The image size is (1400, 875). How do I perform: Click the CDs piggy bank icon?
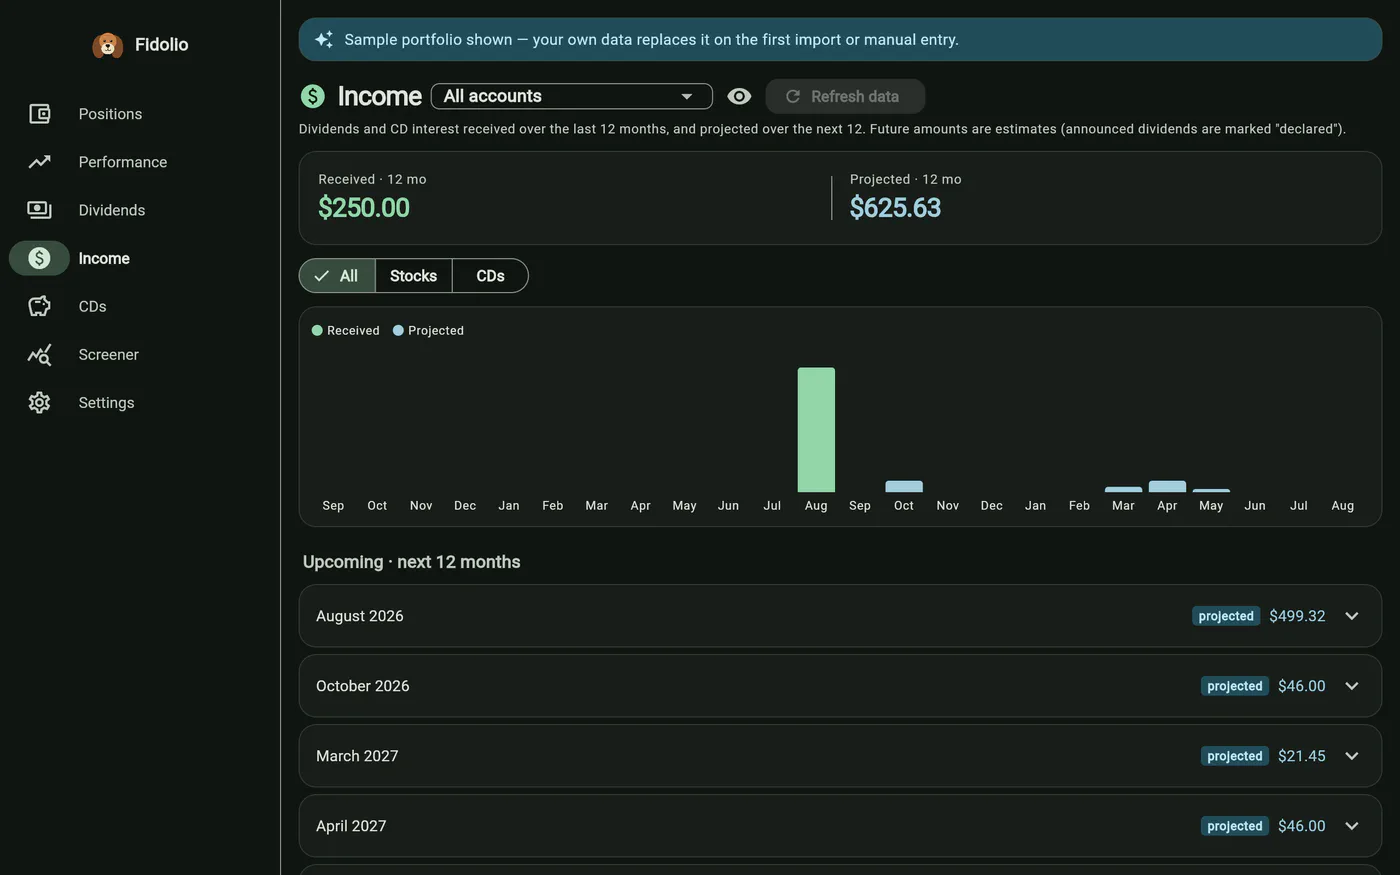(x=39, y=306)
